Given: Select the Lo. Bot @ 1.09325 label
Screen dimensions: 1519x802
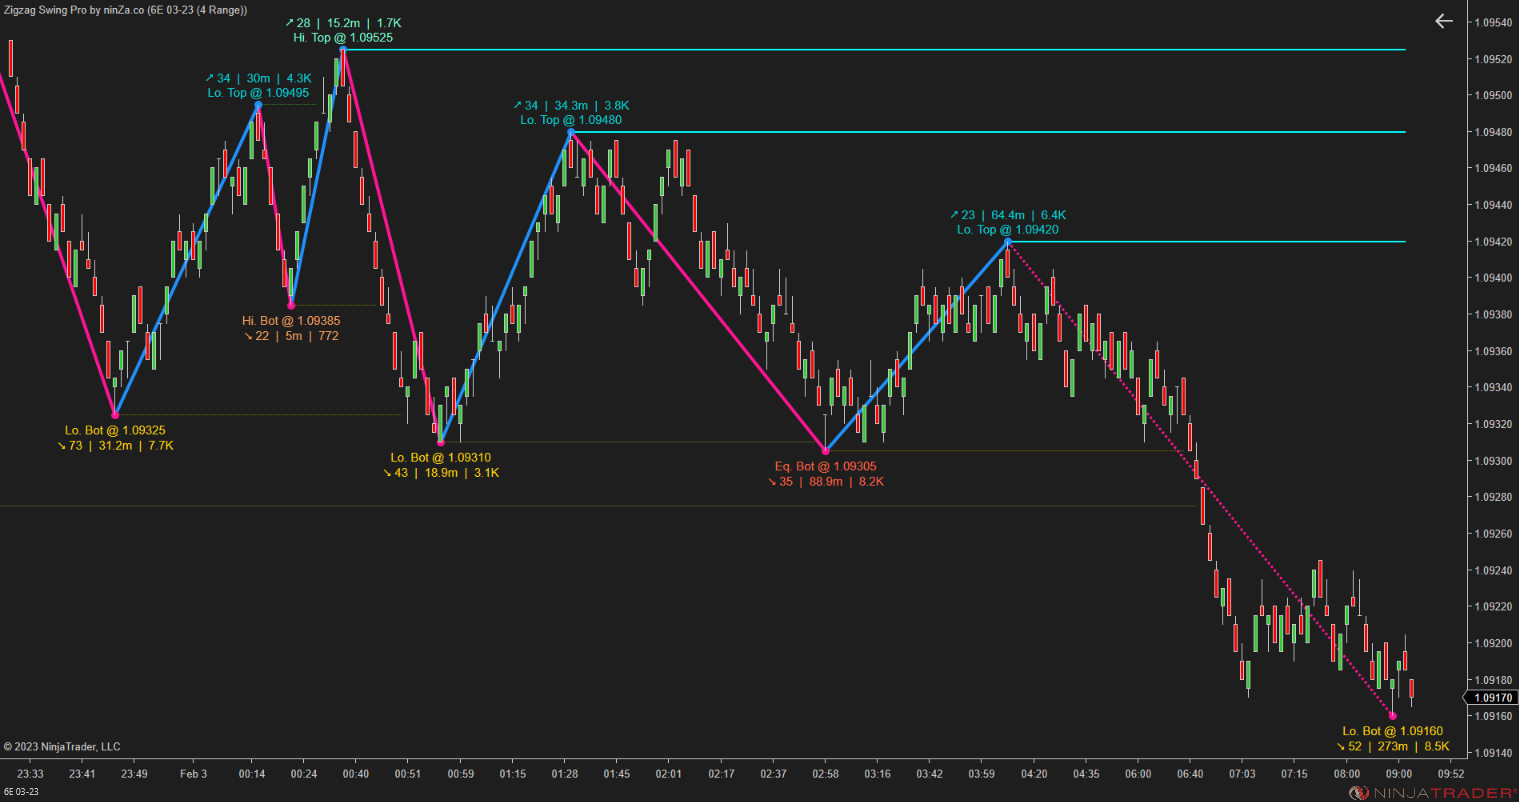Looking at the screenshot, I should (x=115, y=430).
